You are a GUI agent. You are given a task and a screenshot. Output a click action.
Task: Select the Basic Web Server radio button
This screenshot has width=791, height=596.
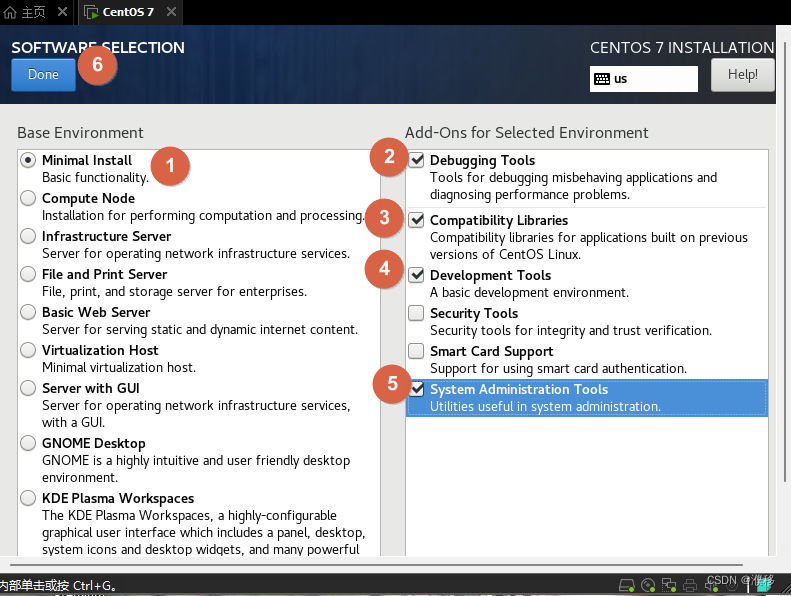pos(28,312)
